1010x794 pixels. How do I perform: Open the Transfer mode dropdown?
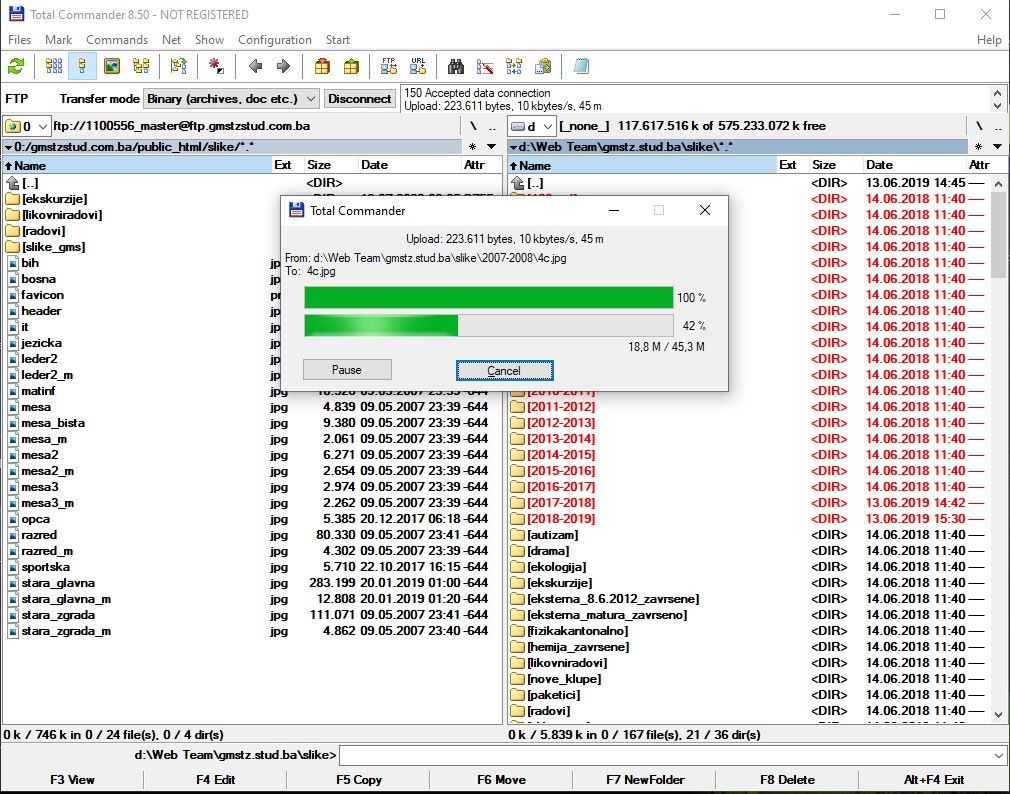[231, 99]
